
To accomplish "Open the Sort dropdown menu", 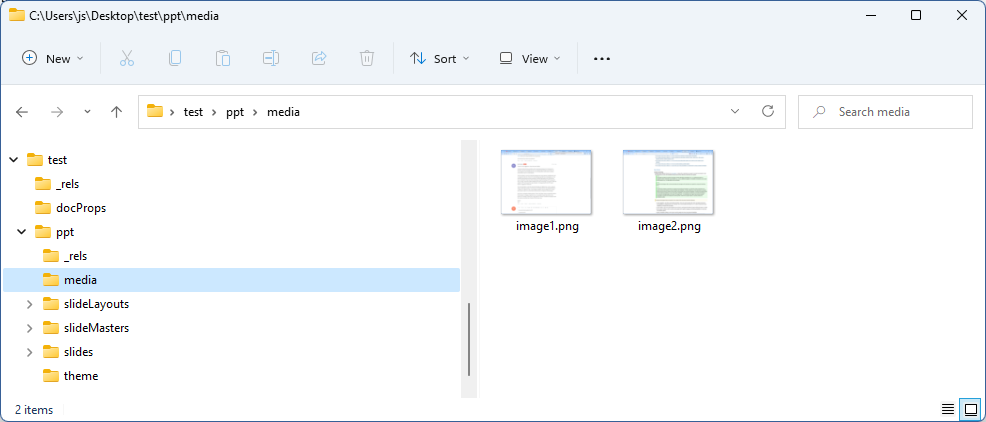I will pyautogui.click(x=440, y=58).
